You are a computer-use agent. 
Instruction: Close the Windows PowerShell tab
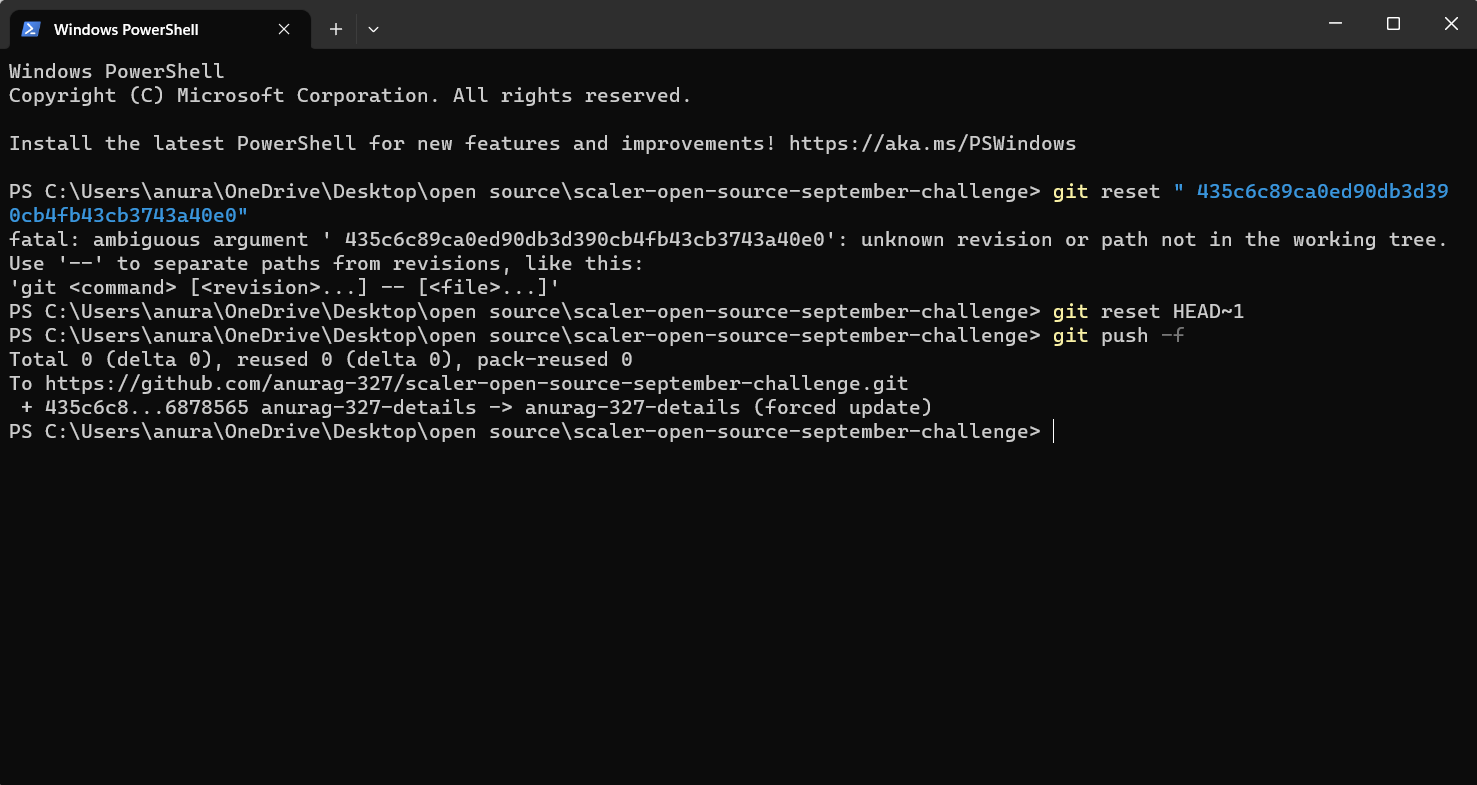pyautogui.click(x=283, y=29)
